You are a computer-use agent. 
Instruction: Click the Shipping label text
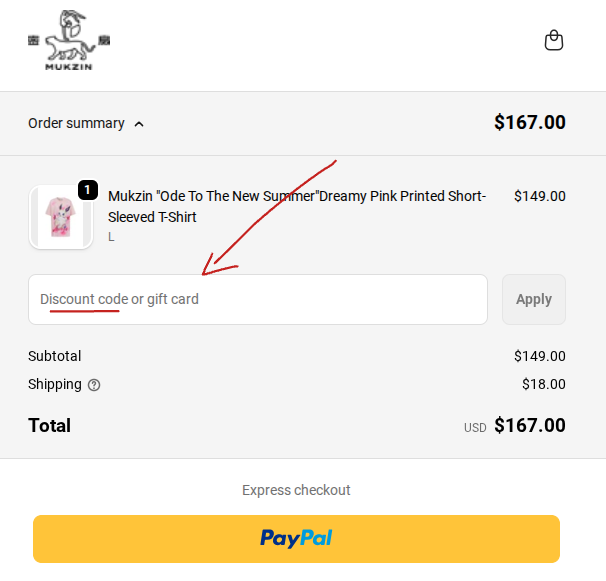point(55,384)
